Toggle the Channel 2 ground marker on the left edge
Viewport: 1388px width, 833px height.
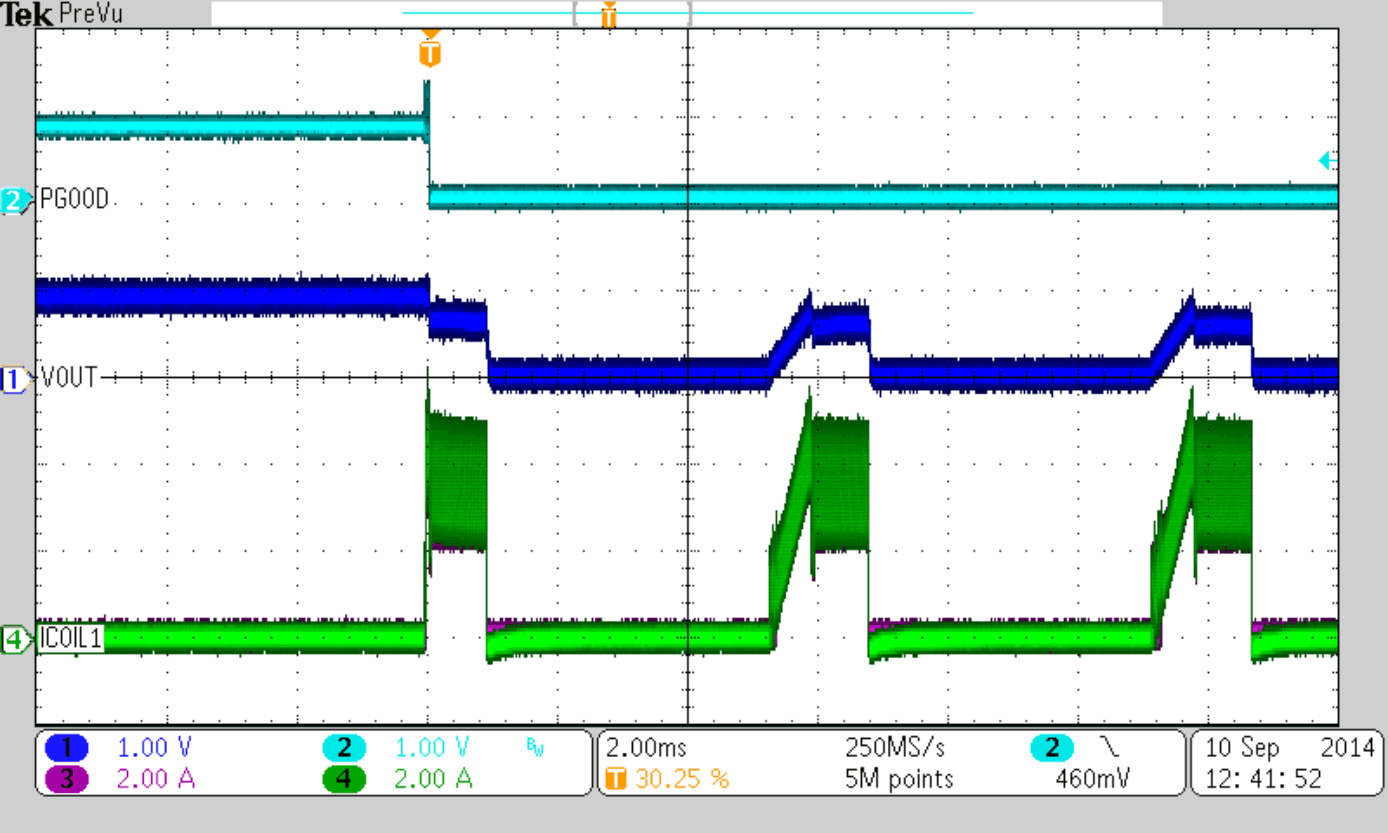pos(13,197)
